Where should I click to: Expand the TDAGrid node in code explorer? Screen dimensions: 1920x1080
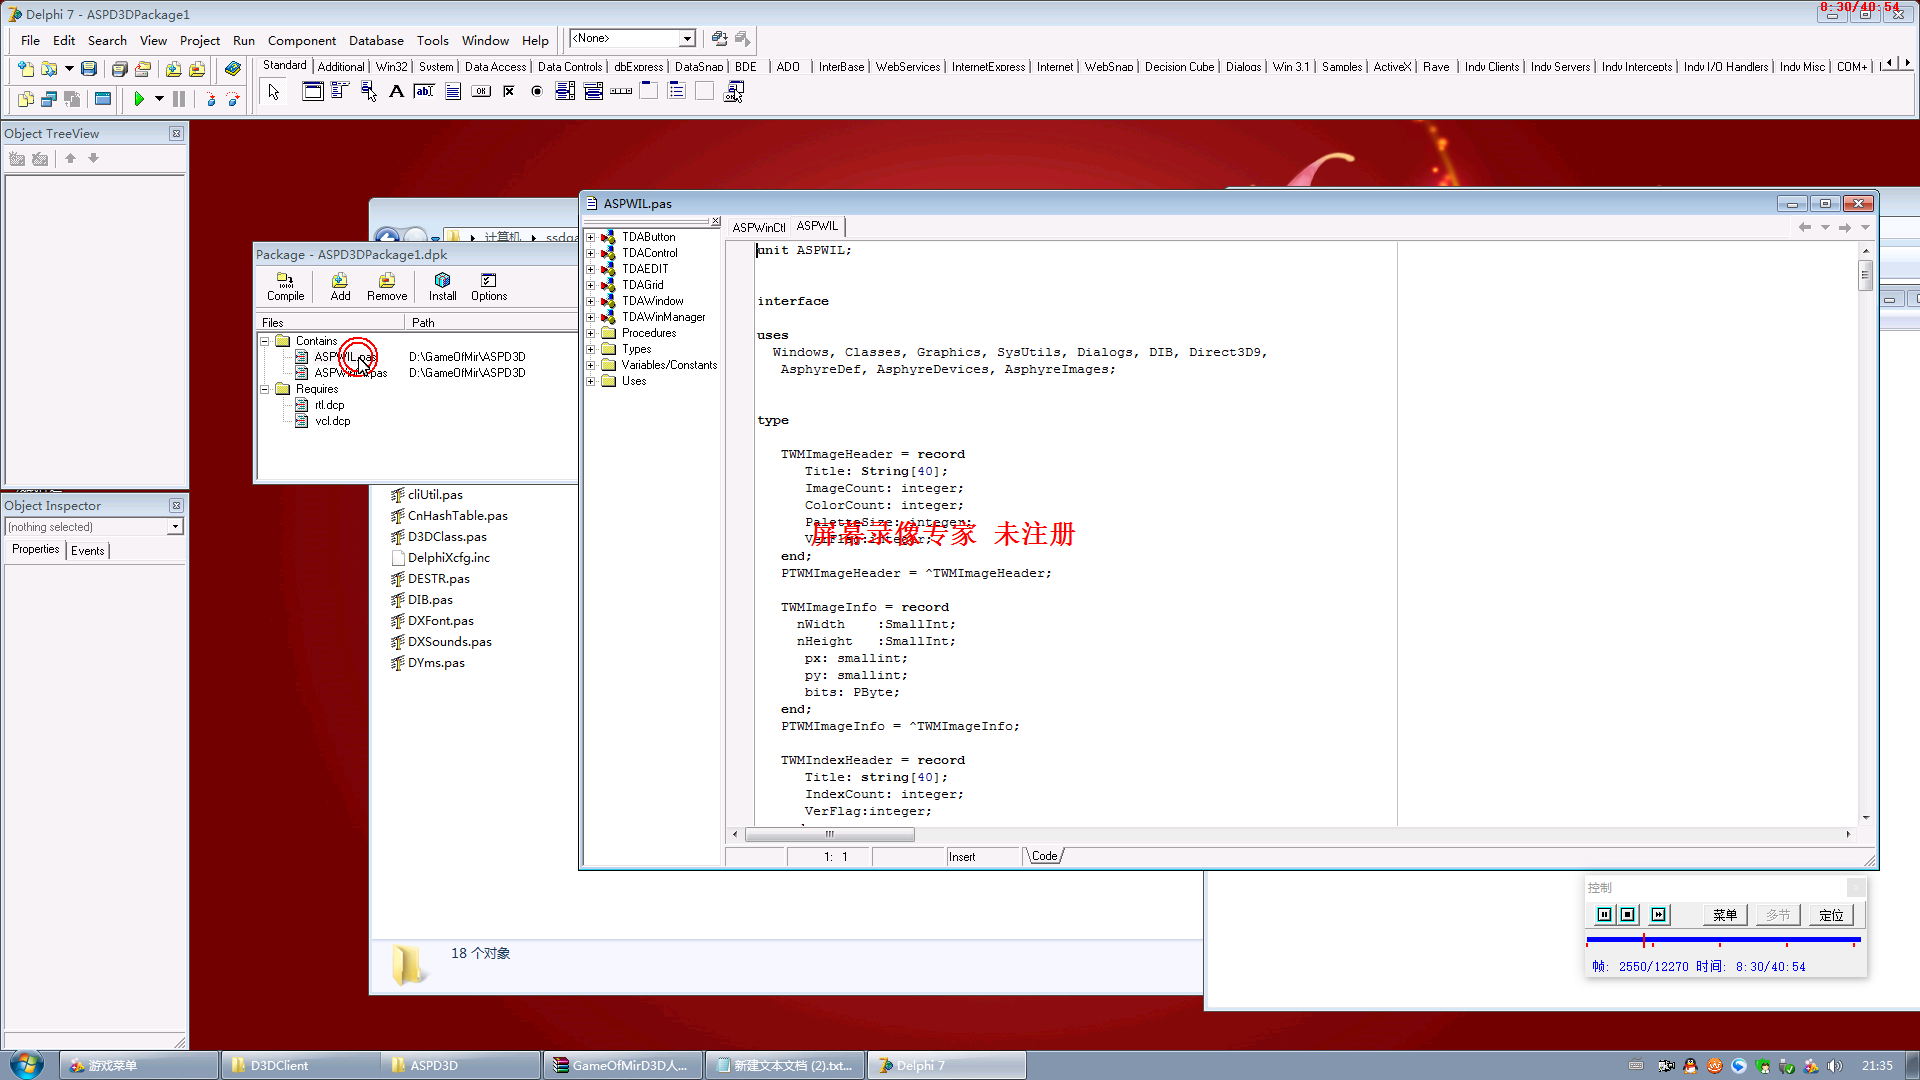tap(591, 285)
